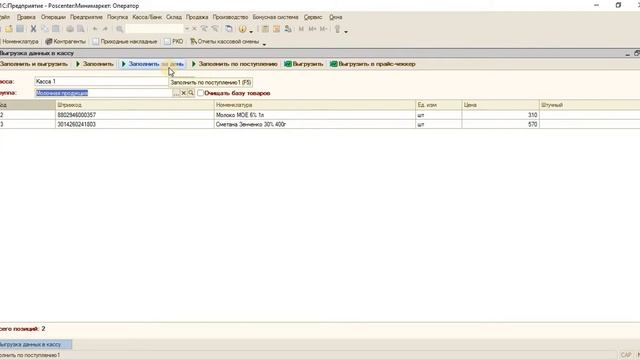640x360 pixels.
Task: Open the Производство menu
Action: (230, 17)
